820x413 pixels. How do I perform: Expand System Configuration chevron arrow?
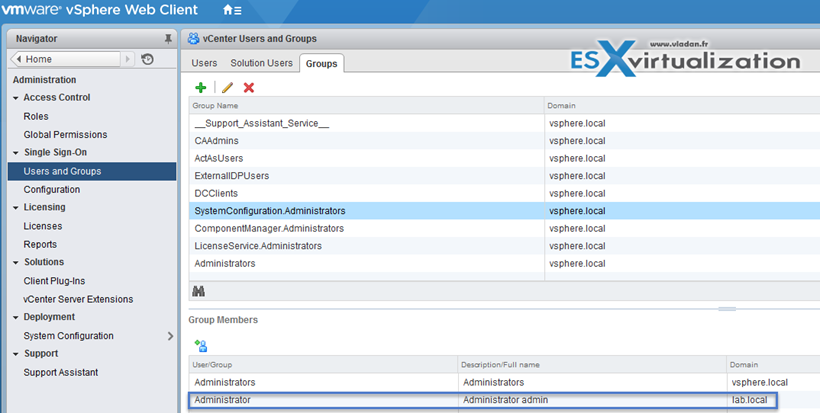[x=170, y=336]
